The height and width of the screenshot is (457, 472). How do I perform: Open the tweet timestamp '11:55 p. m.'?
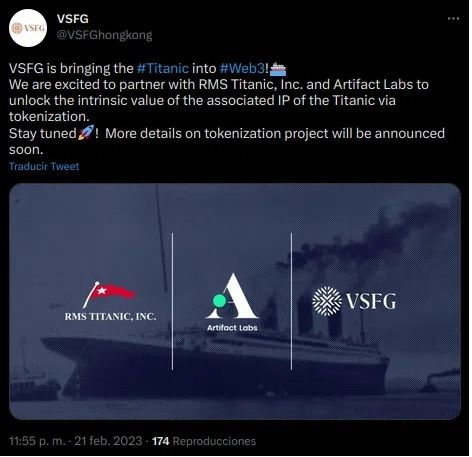point(37,441)
